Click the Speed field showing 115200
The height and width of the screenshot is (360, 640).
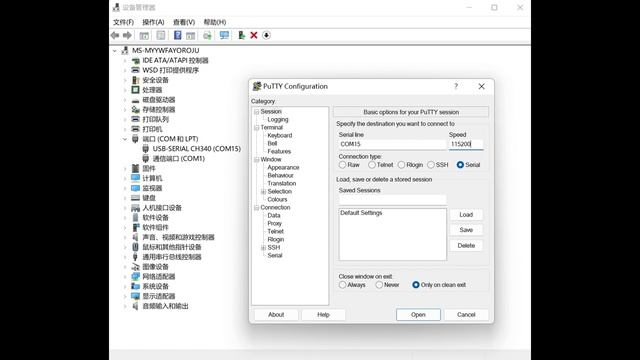tap(466, 144)
